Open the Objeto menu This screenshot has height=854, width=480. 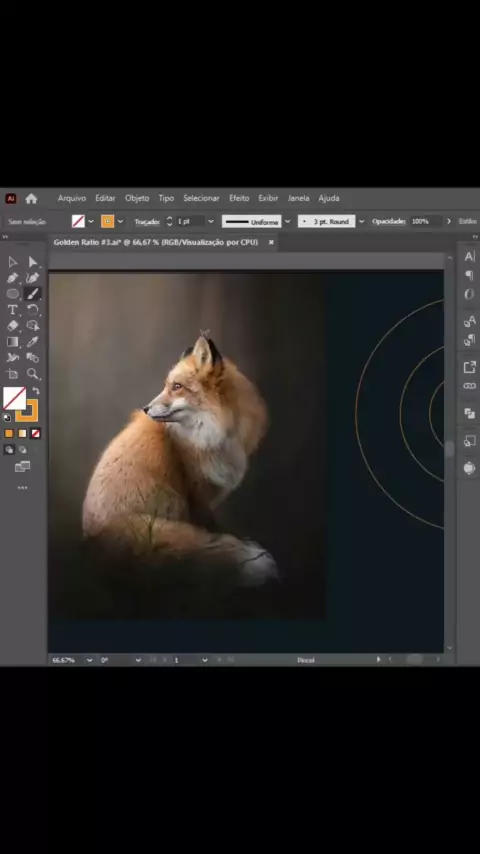click(137, 198)
